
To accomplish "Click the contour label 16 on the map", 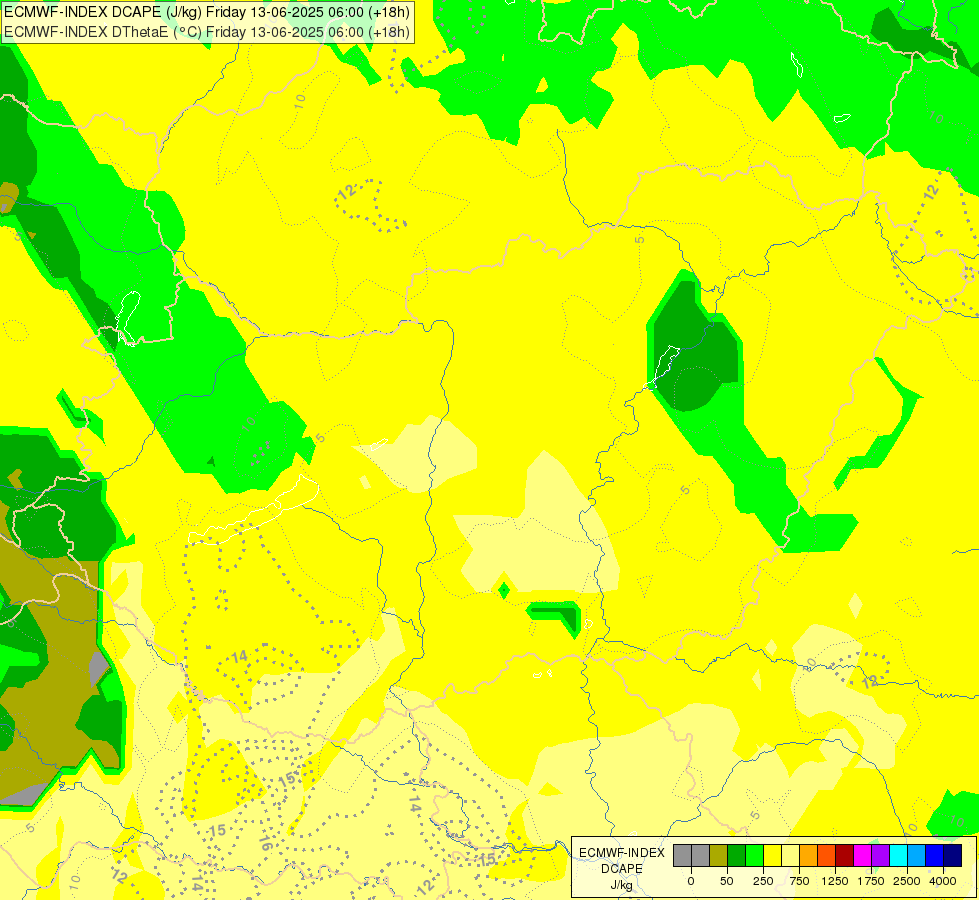I will (x=265, y=843).
